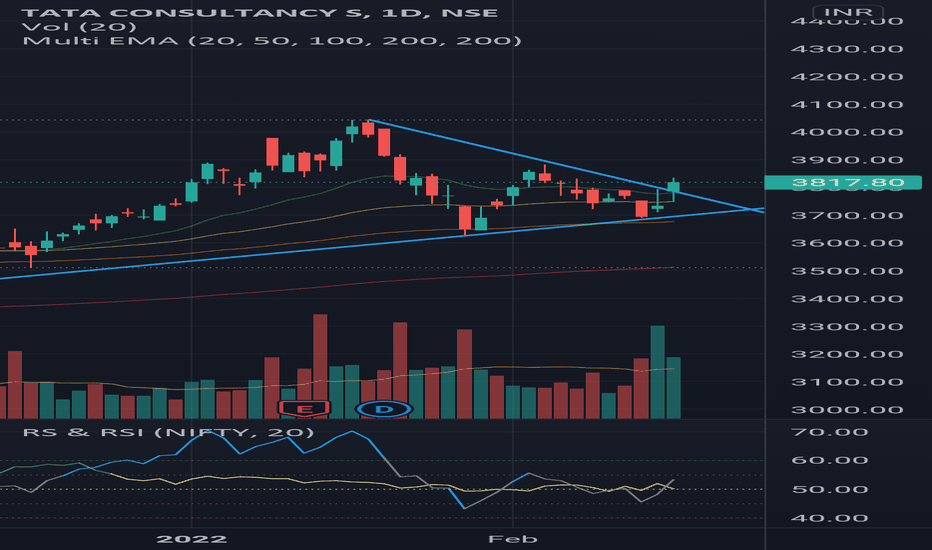The image size is (932, 550).
Task: Click the 50.00 RSI axis label
Action: click(830, 489)
